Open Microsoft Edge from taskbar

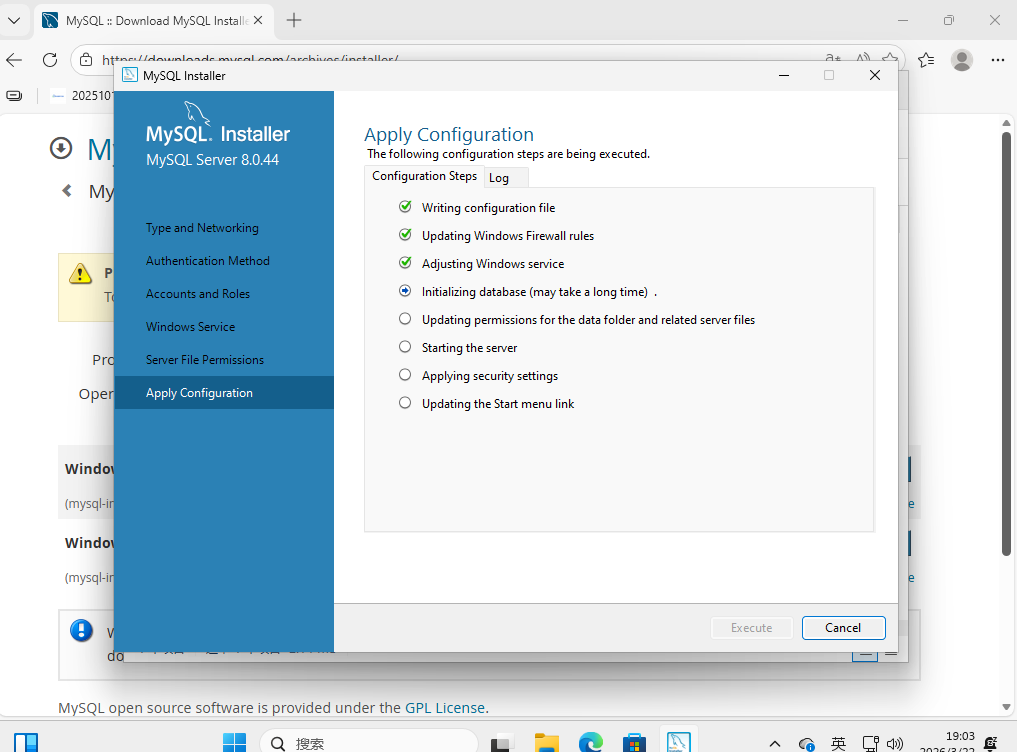click(590, 742)
